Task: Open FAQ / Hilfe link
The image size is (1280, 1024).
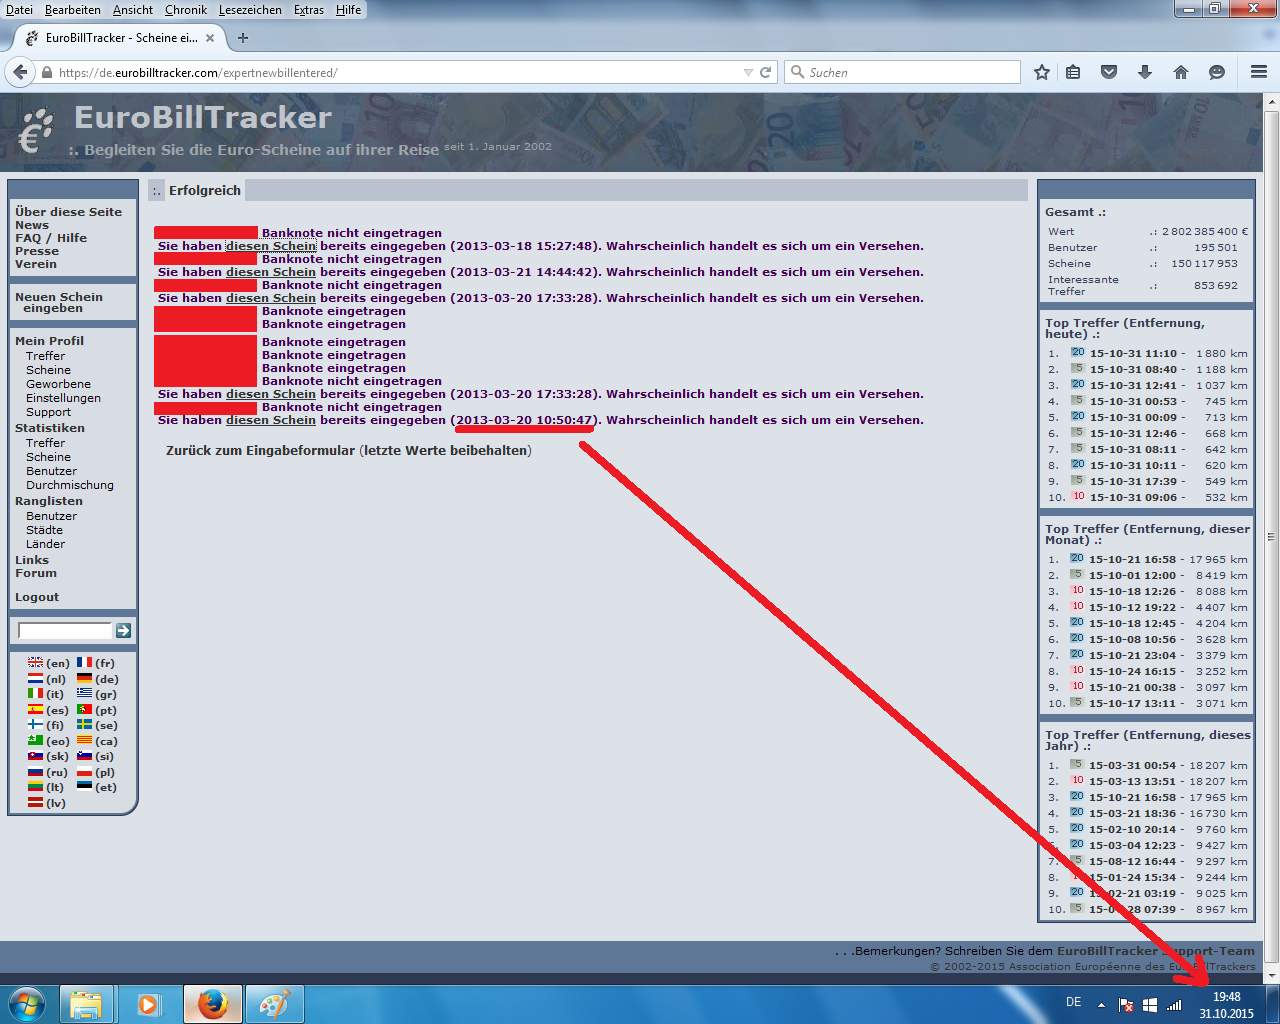Action: (51, 238)
